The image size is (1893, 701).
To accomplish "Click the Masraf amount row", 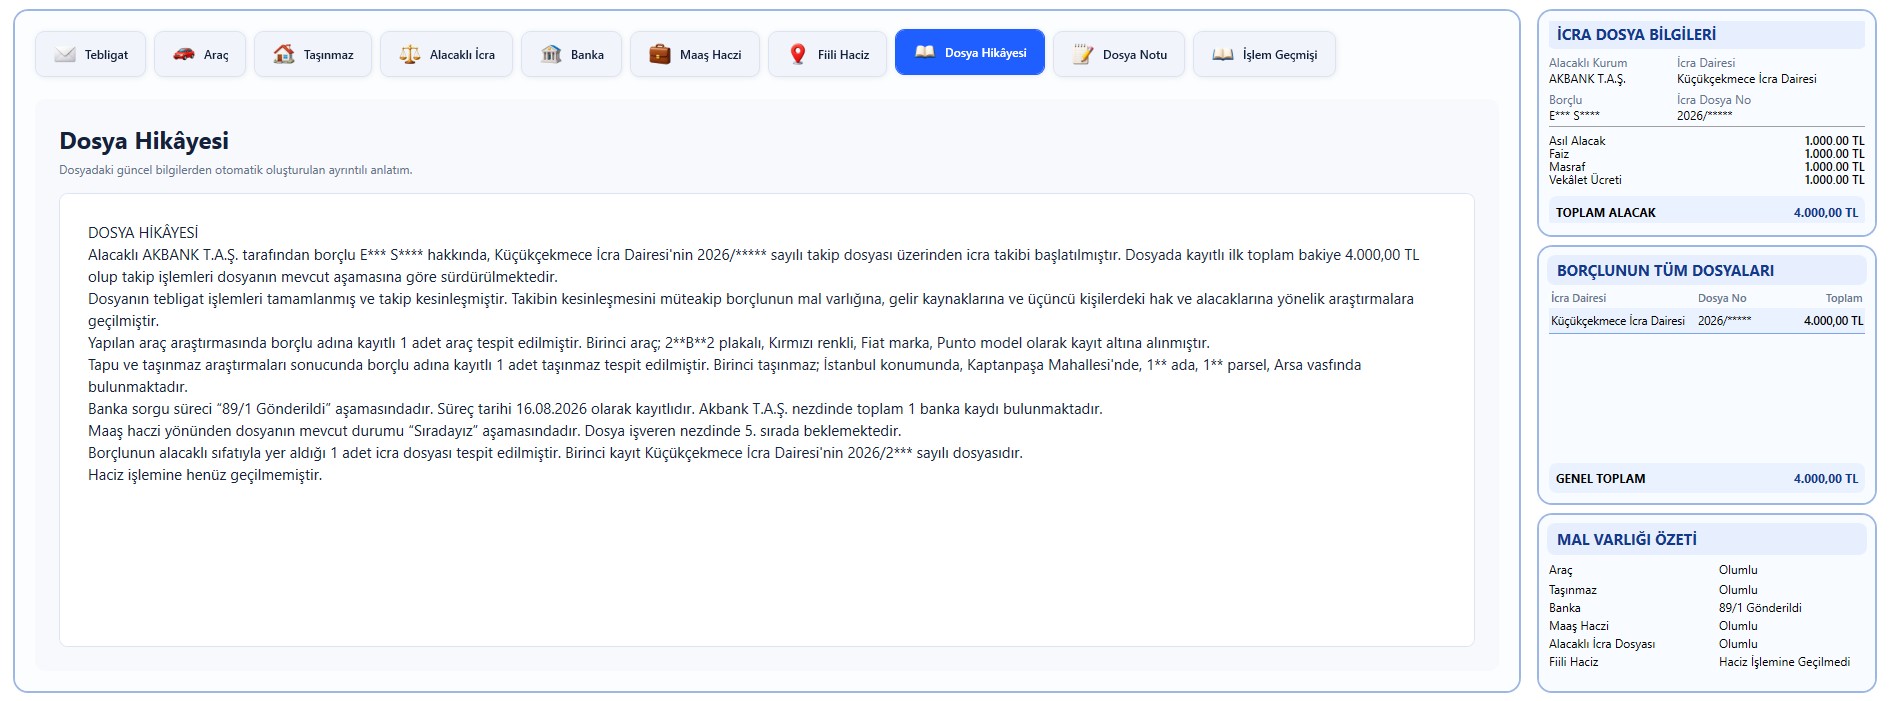I will [1706, 167].
